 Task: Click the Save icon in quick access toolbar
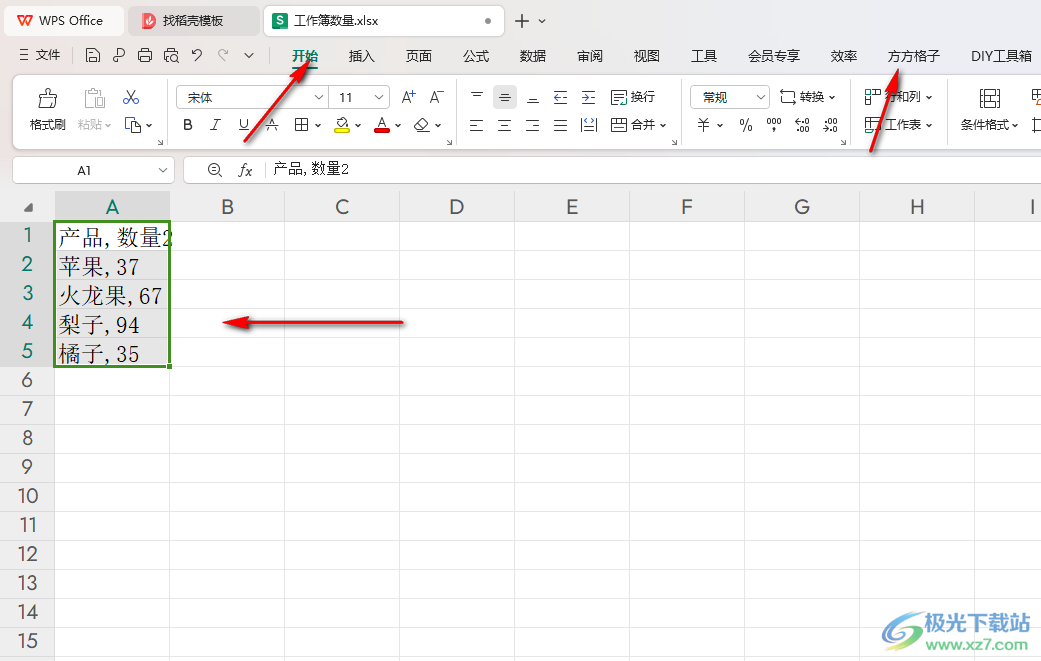[x=93, y=56]
